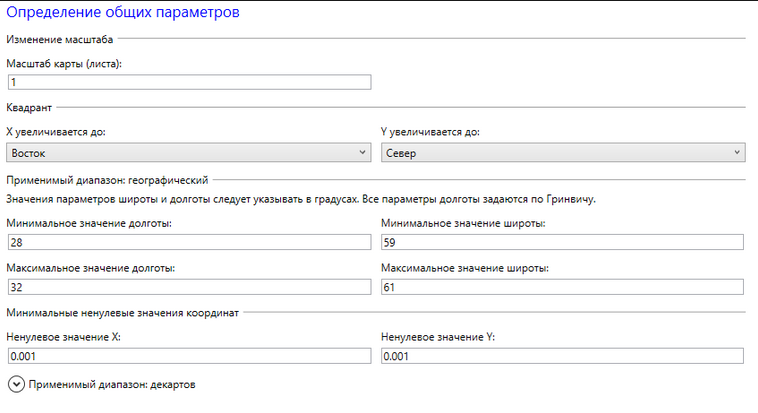The height and width of the screenshot is (413, 758).
Task: Click the 'X увеличивается до:' label
Action: tap(56, 131)
